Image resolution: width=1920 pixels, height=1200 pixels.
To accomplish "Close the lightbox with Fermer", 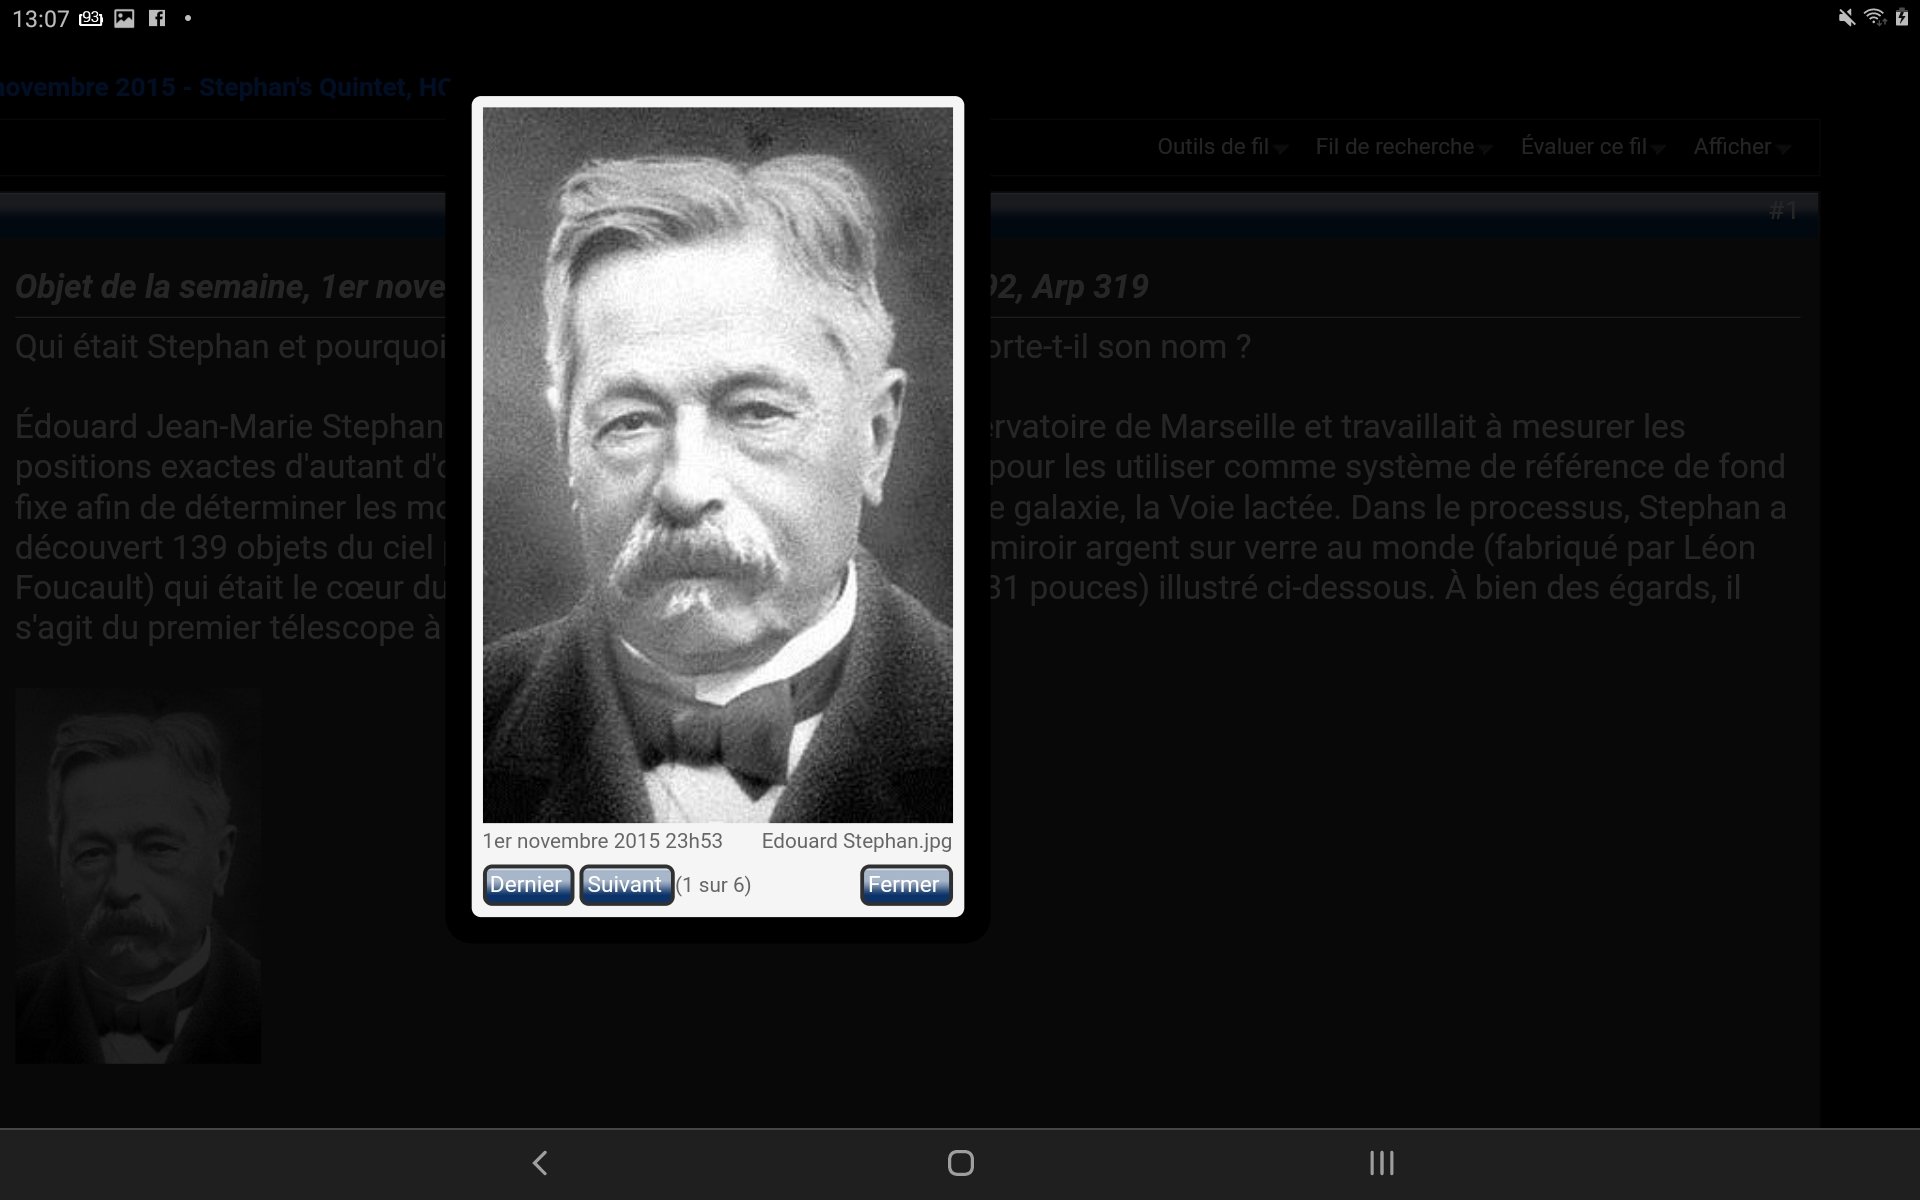I will click(x=905, y=885).
